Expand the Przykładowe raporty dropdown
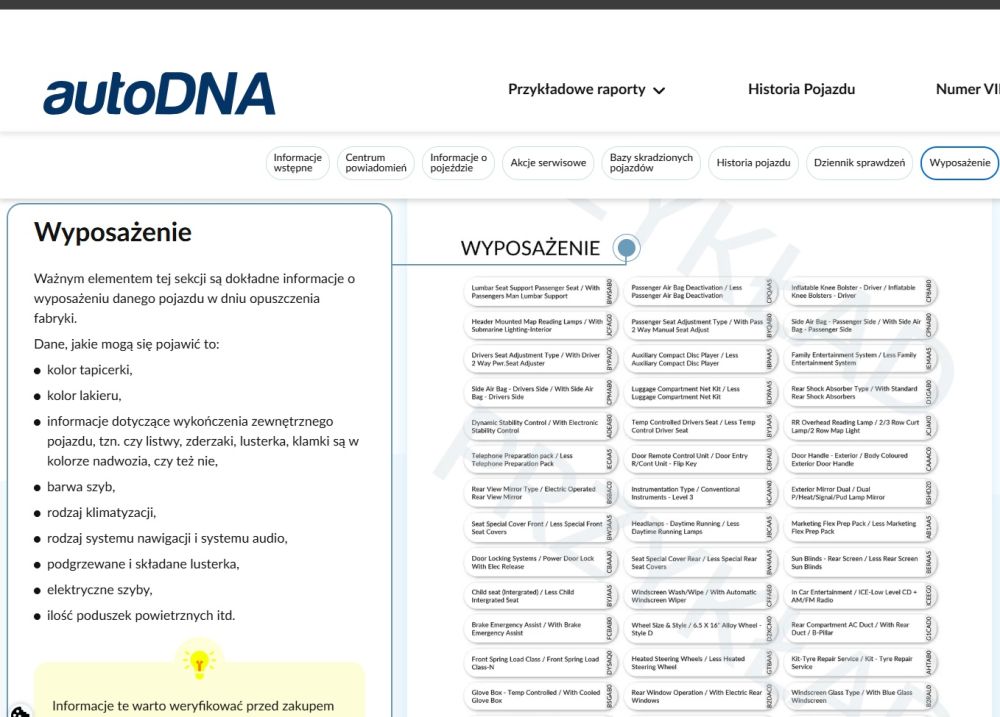Screen dimensions: 1000x717 coord(586,89)
